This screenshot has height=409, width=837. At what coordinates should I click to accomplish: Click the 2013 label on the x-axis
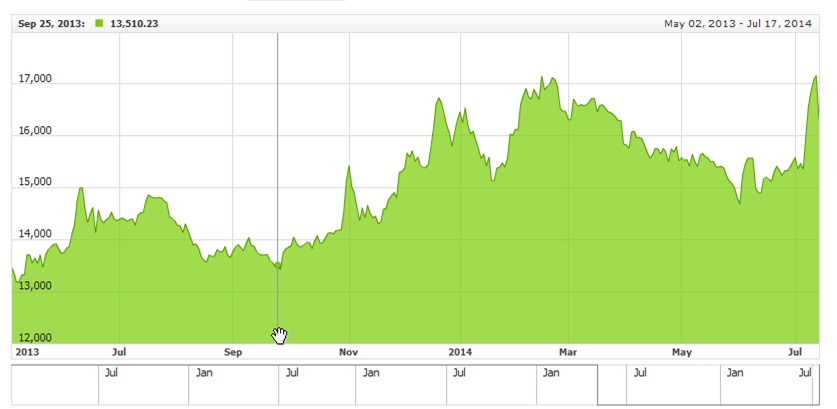click(28, 352)
